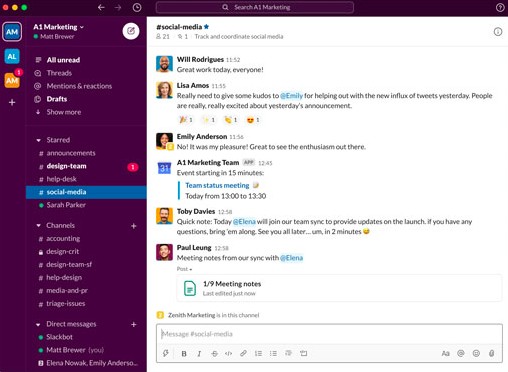The width and height of the screenshot is (508, 372).
Task: Open shortcuts lightning bolt in composer
Action: pos(166,353)
